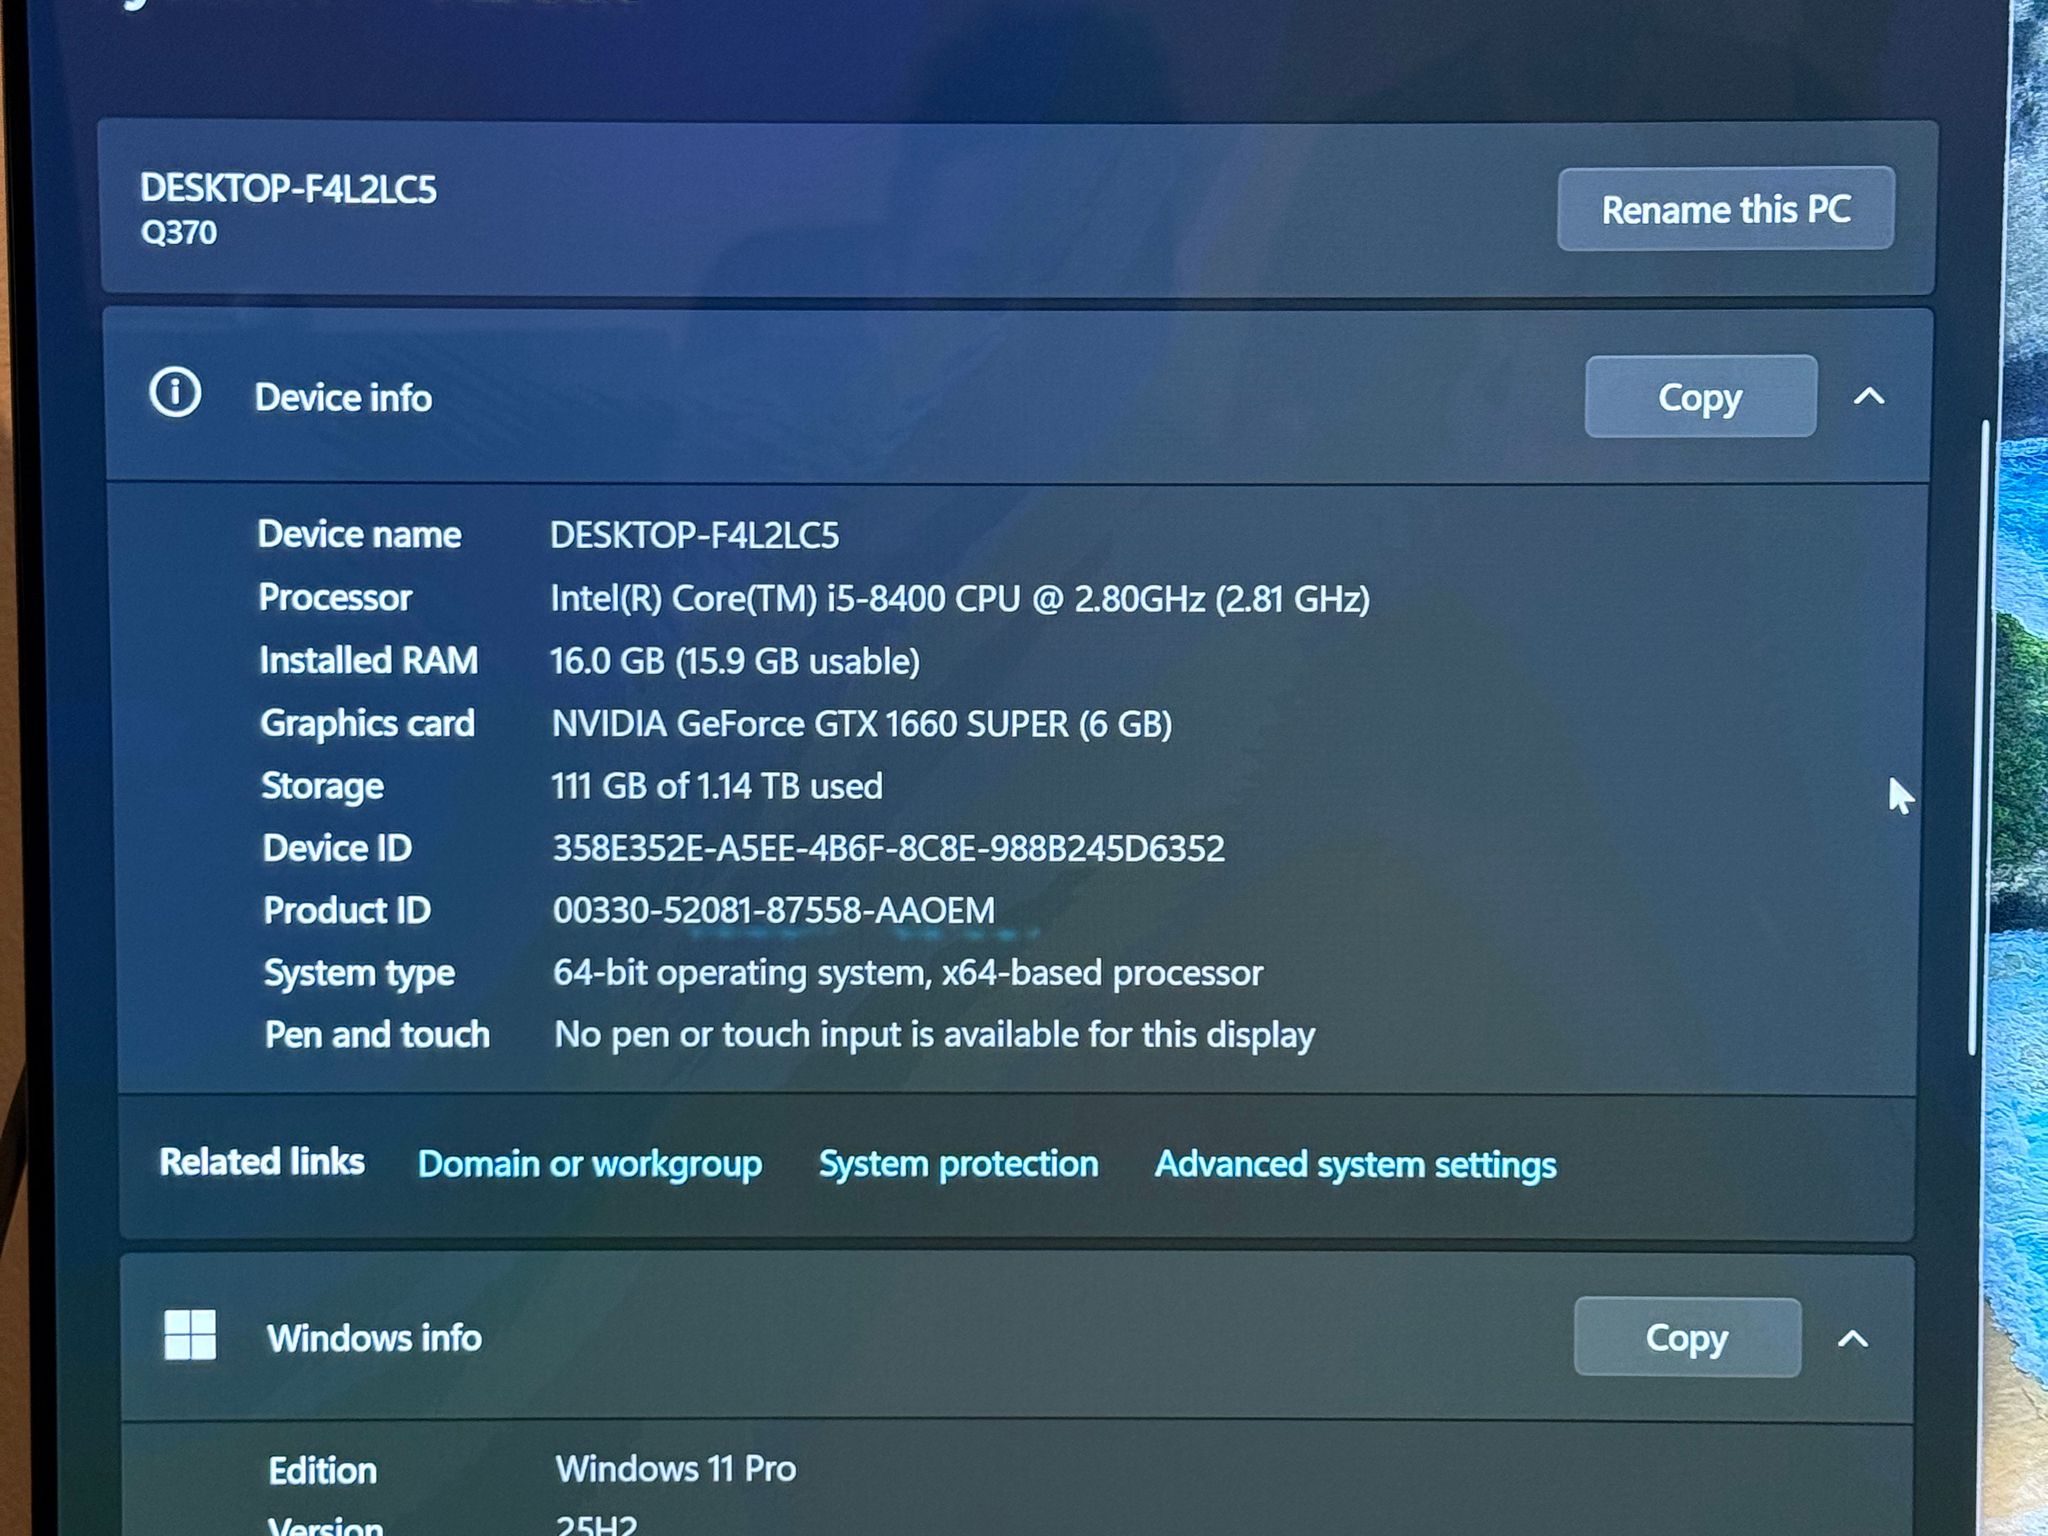The width and height of the screenshot is (2048, 1536).
Task: Select the Processor value Intel Core i5-8400
Action: pyautogui.click(x=960, y=599)
